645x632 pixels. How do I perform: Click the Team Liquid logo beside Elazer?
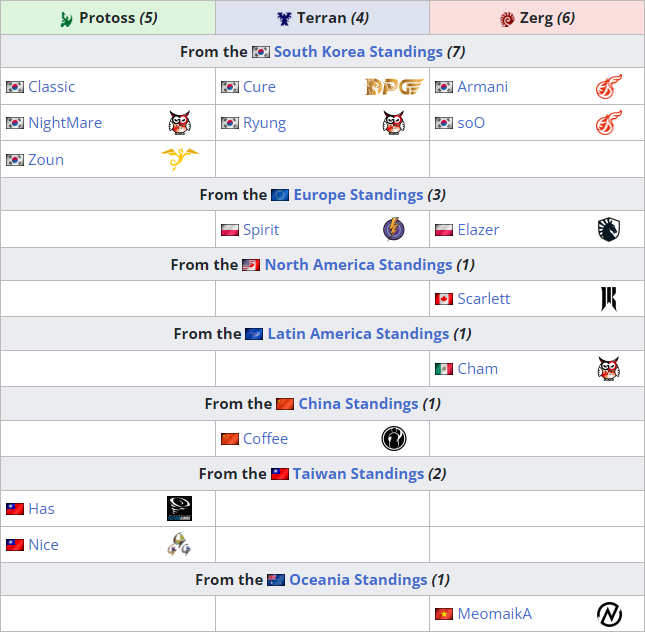pyautogui.click(x=609, y=229)
